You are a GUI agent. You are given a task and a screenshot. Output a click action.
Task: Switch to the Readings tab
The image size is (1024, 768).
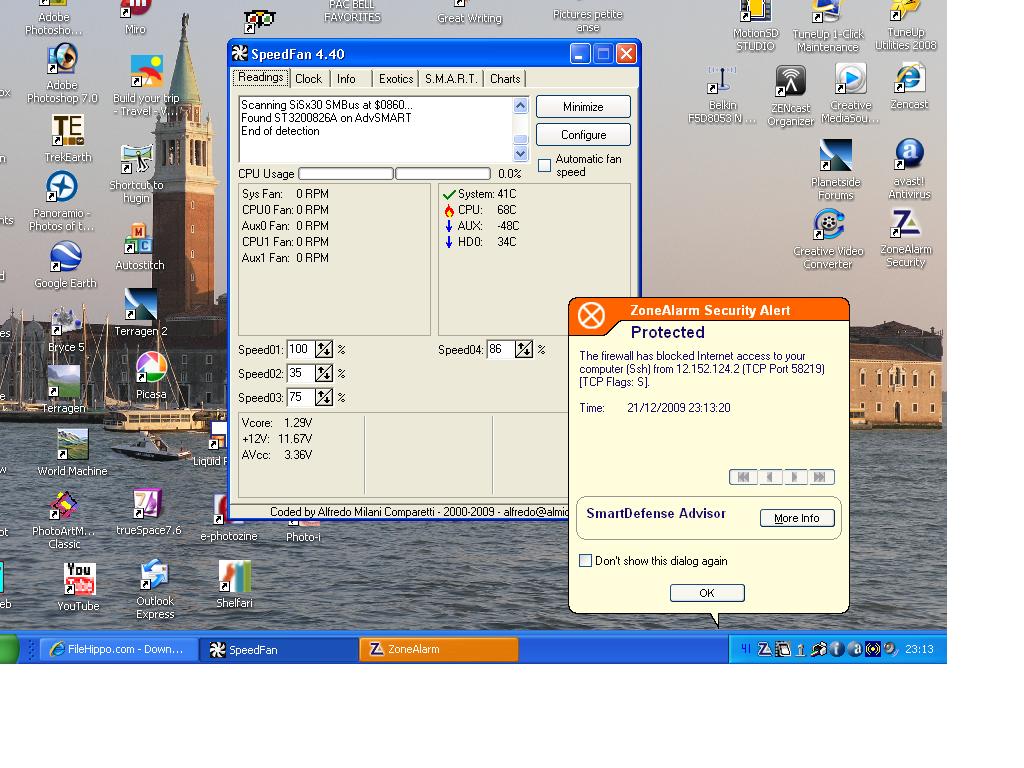click(261, 78)
